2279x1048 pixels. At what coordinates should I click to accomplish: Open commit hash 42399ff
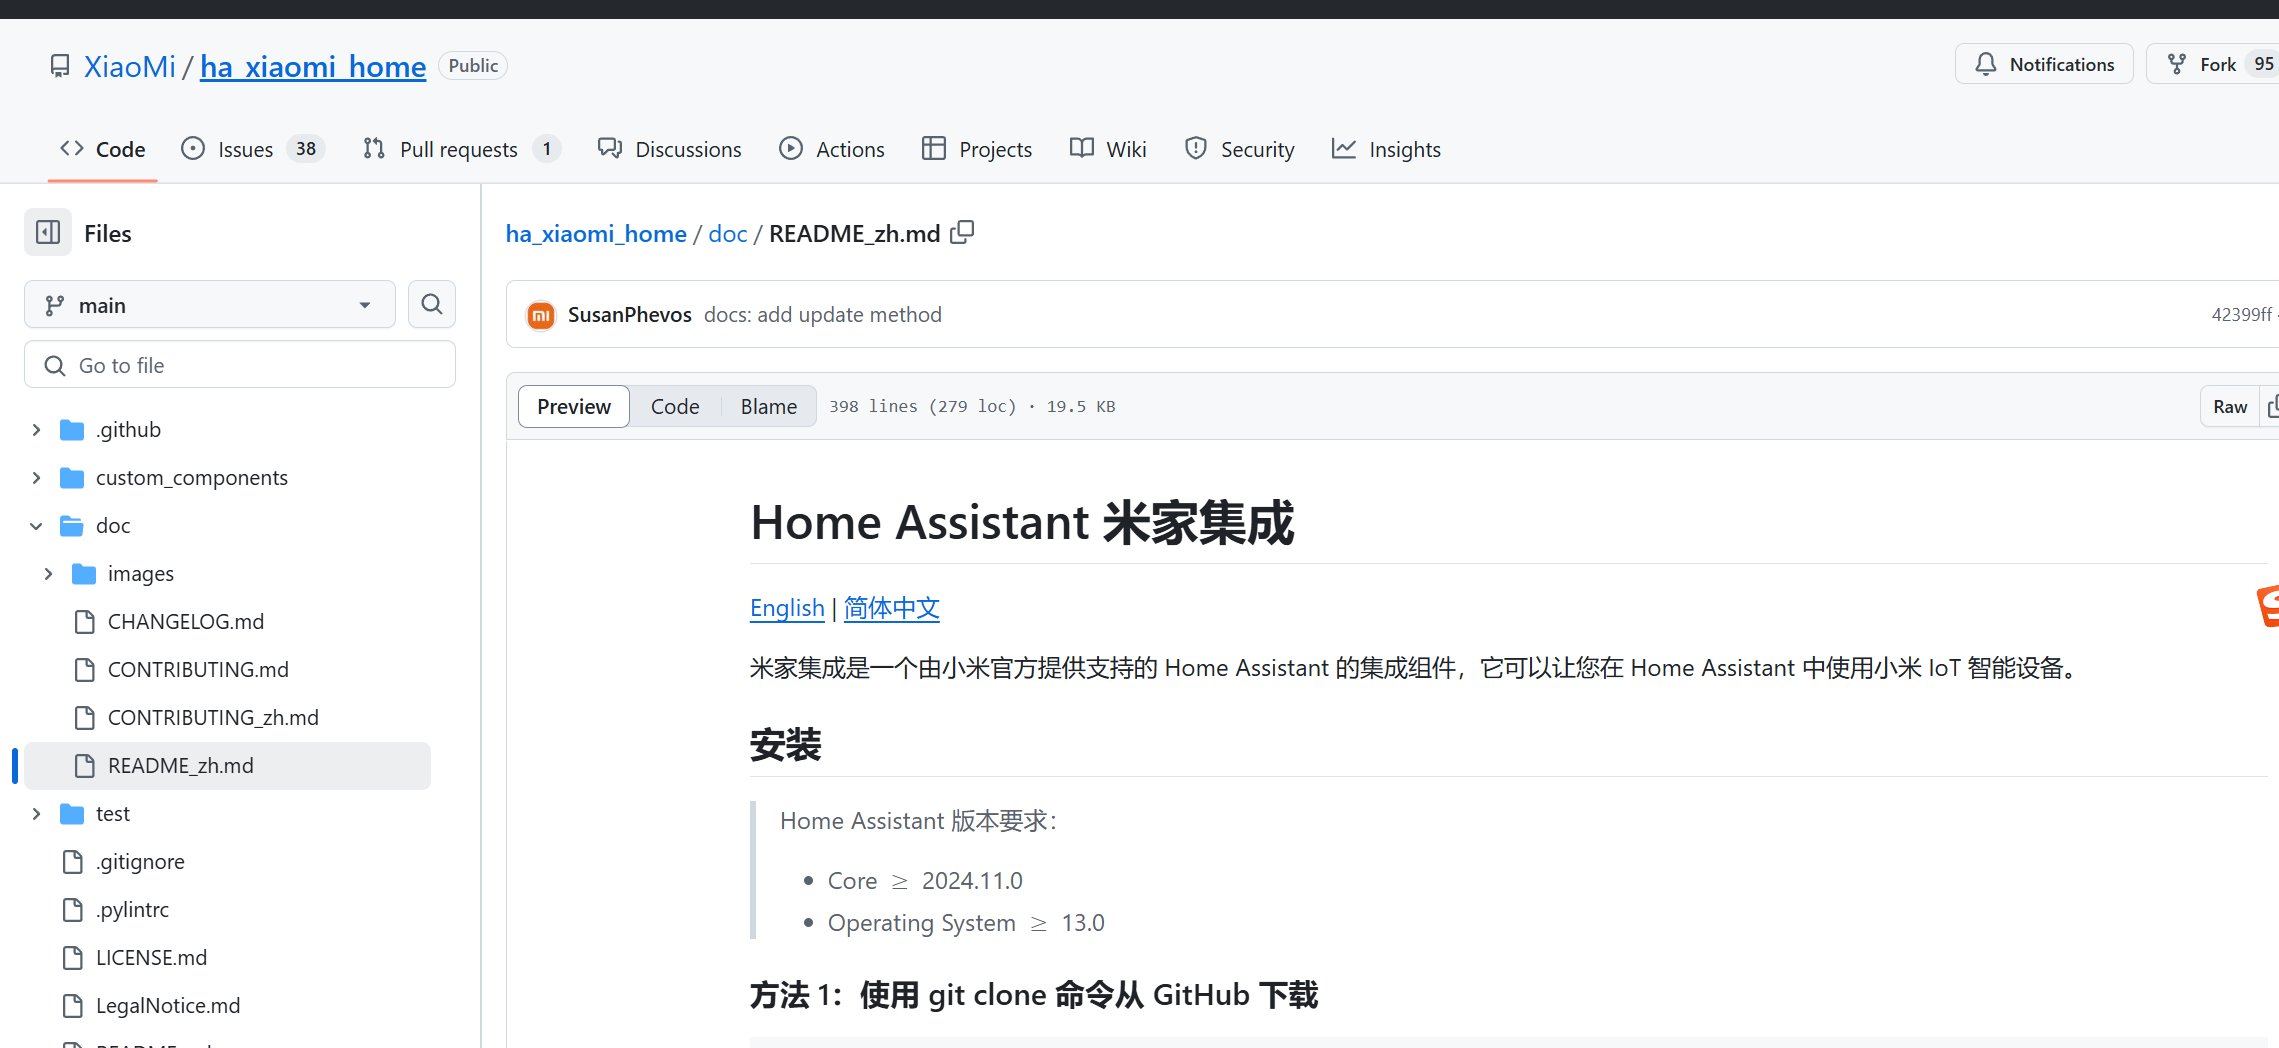tap(2241, 315)
